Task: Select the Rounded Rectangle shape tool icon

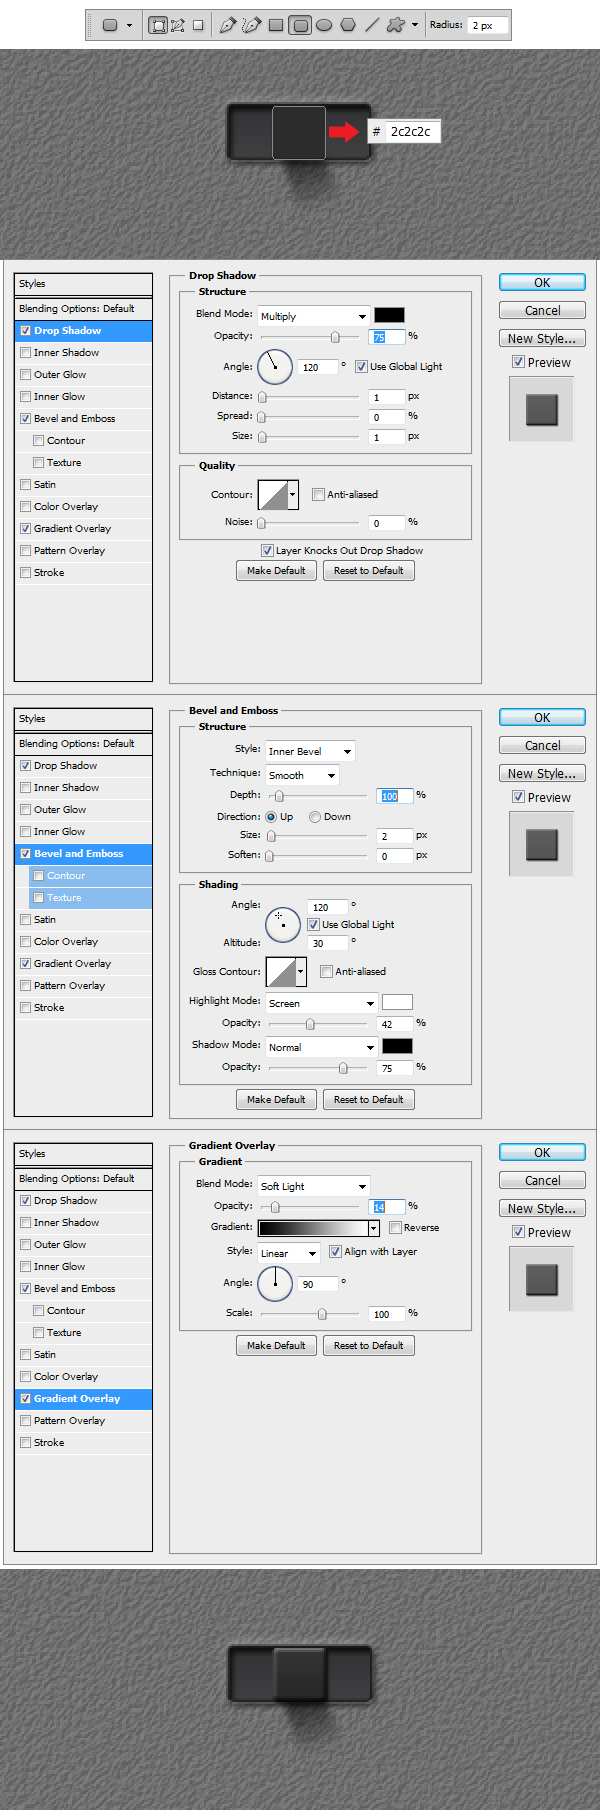Action: point(300,25)
